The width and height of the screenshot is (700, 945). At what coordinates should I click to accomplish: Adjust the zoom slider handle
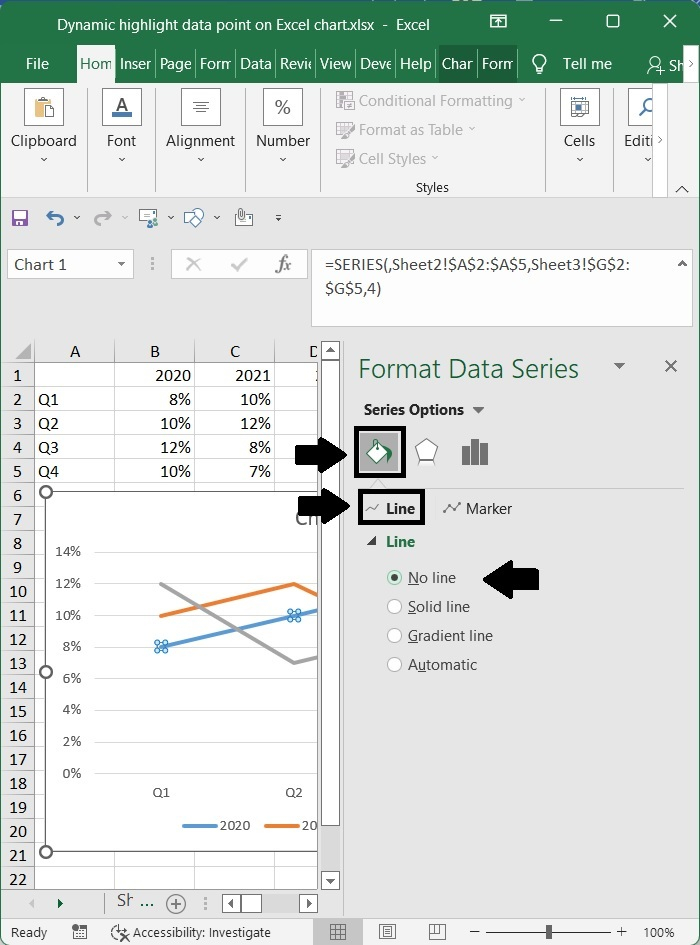tap(549, 932)
